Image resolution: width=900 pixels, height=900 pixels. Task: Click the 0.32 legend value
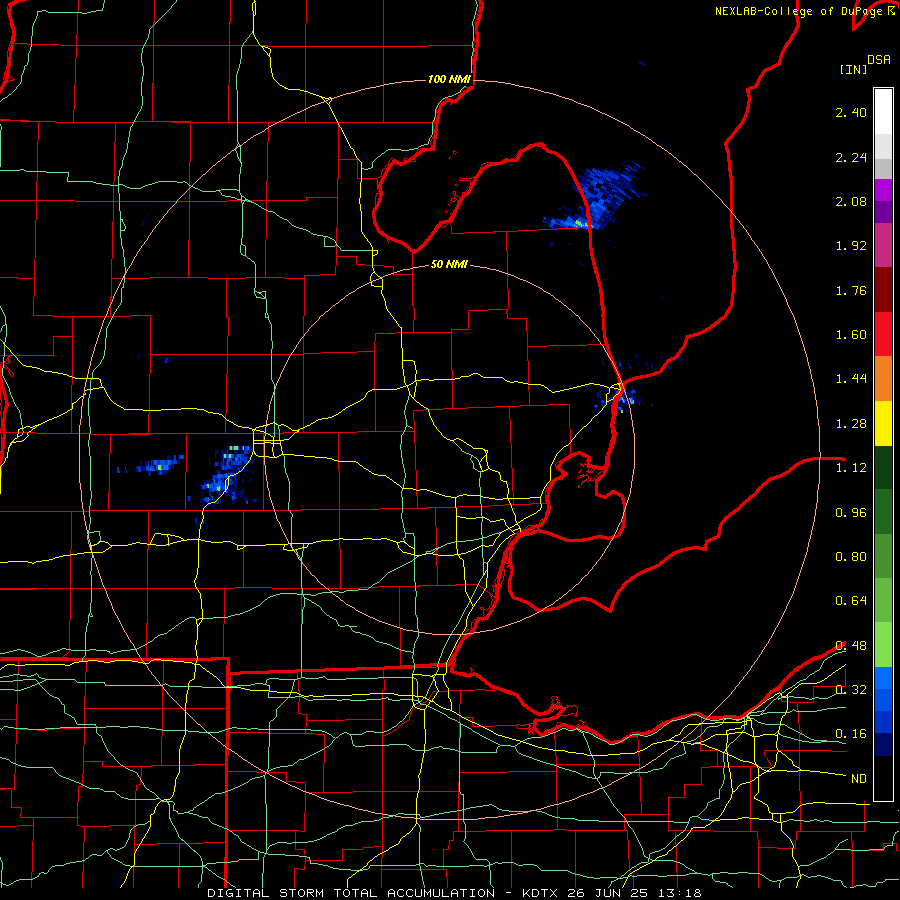(x=851, y=690)
